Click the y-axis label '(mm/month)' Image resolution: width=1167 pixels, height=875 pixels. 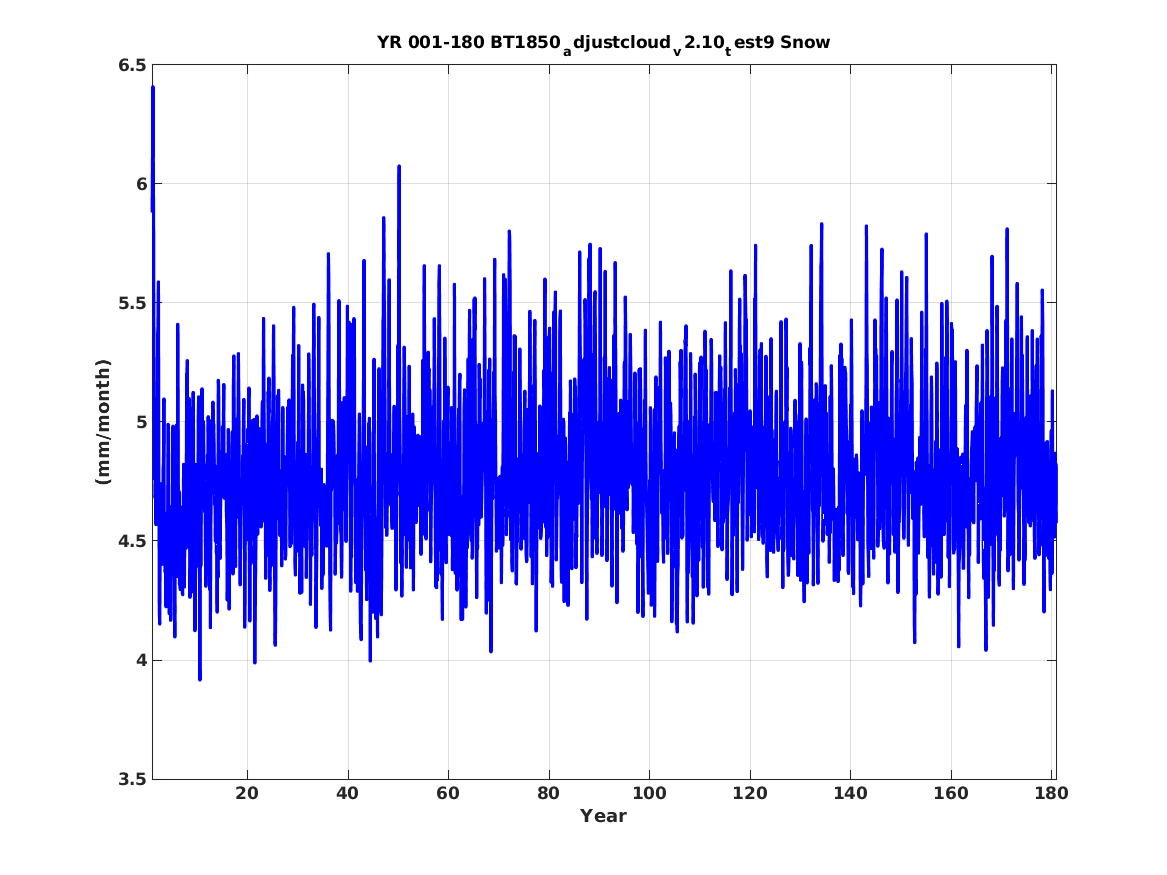coord(103,421)
